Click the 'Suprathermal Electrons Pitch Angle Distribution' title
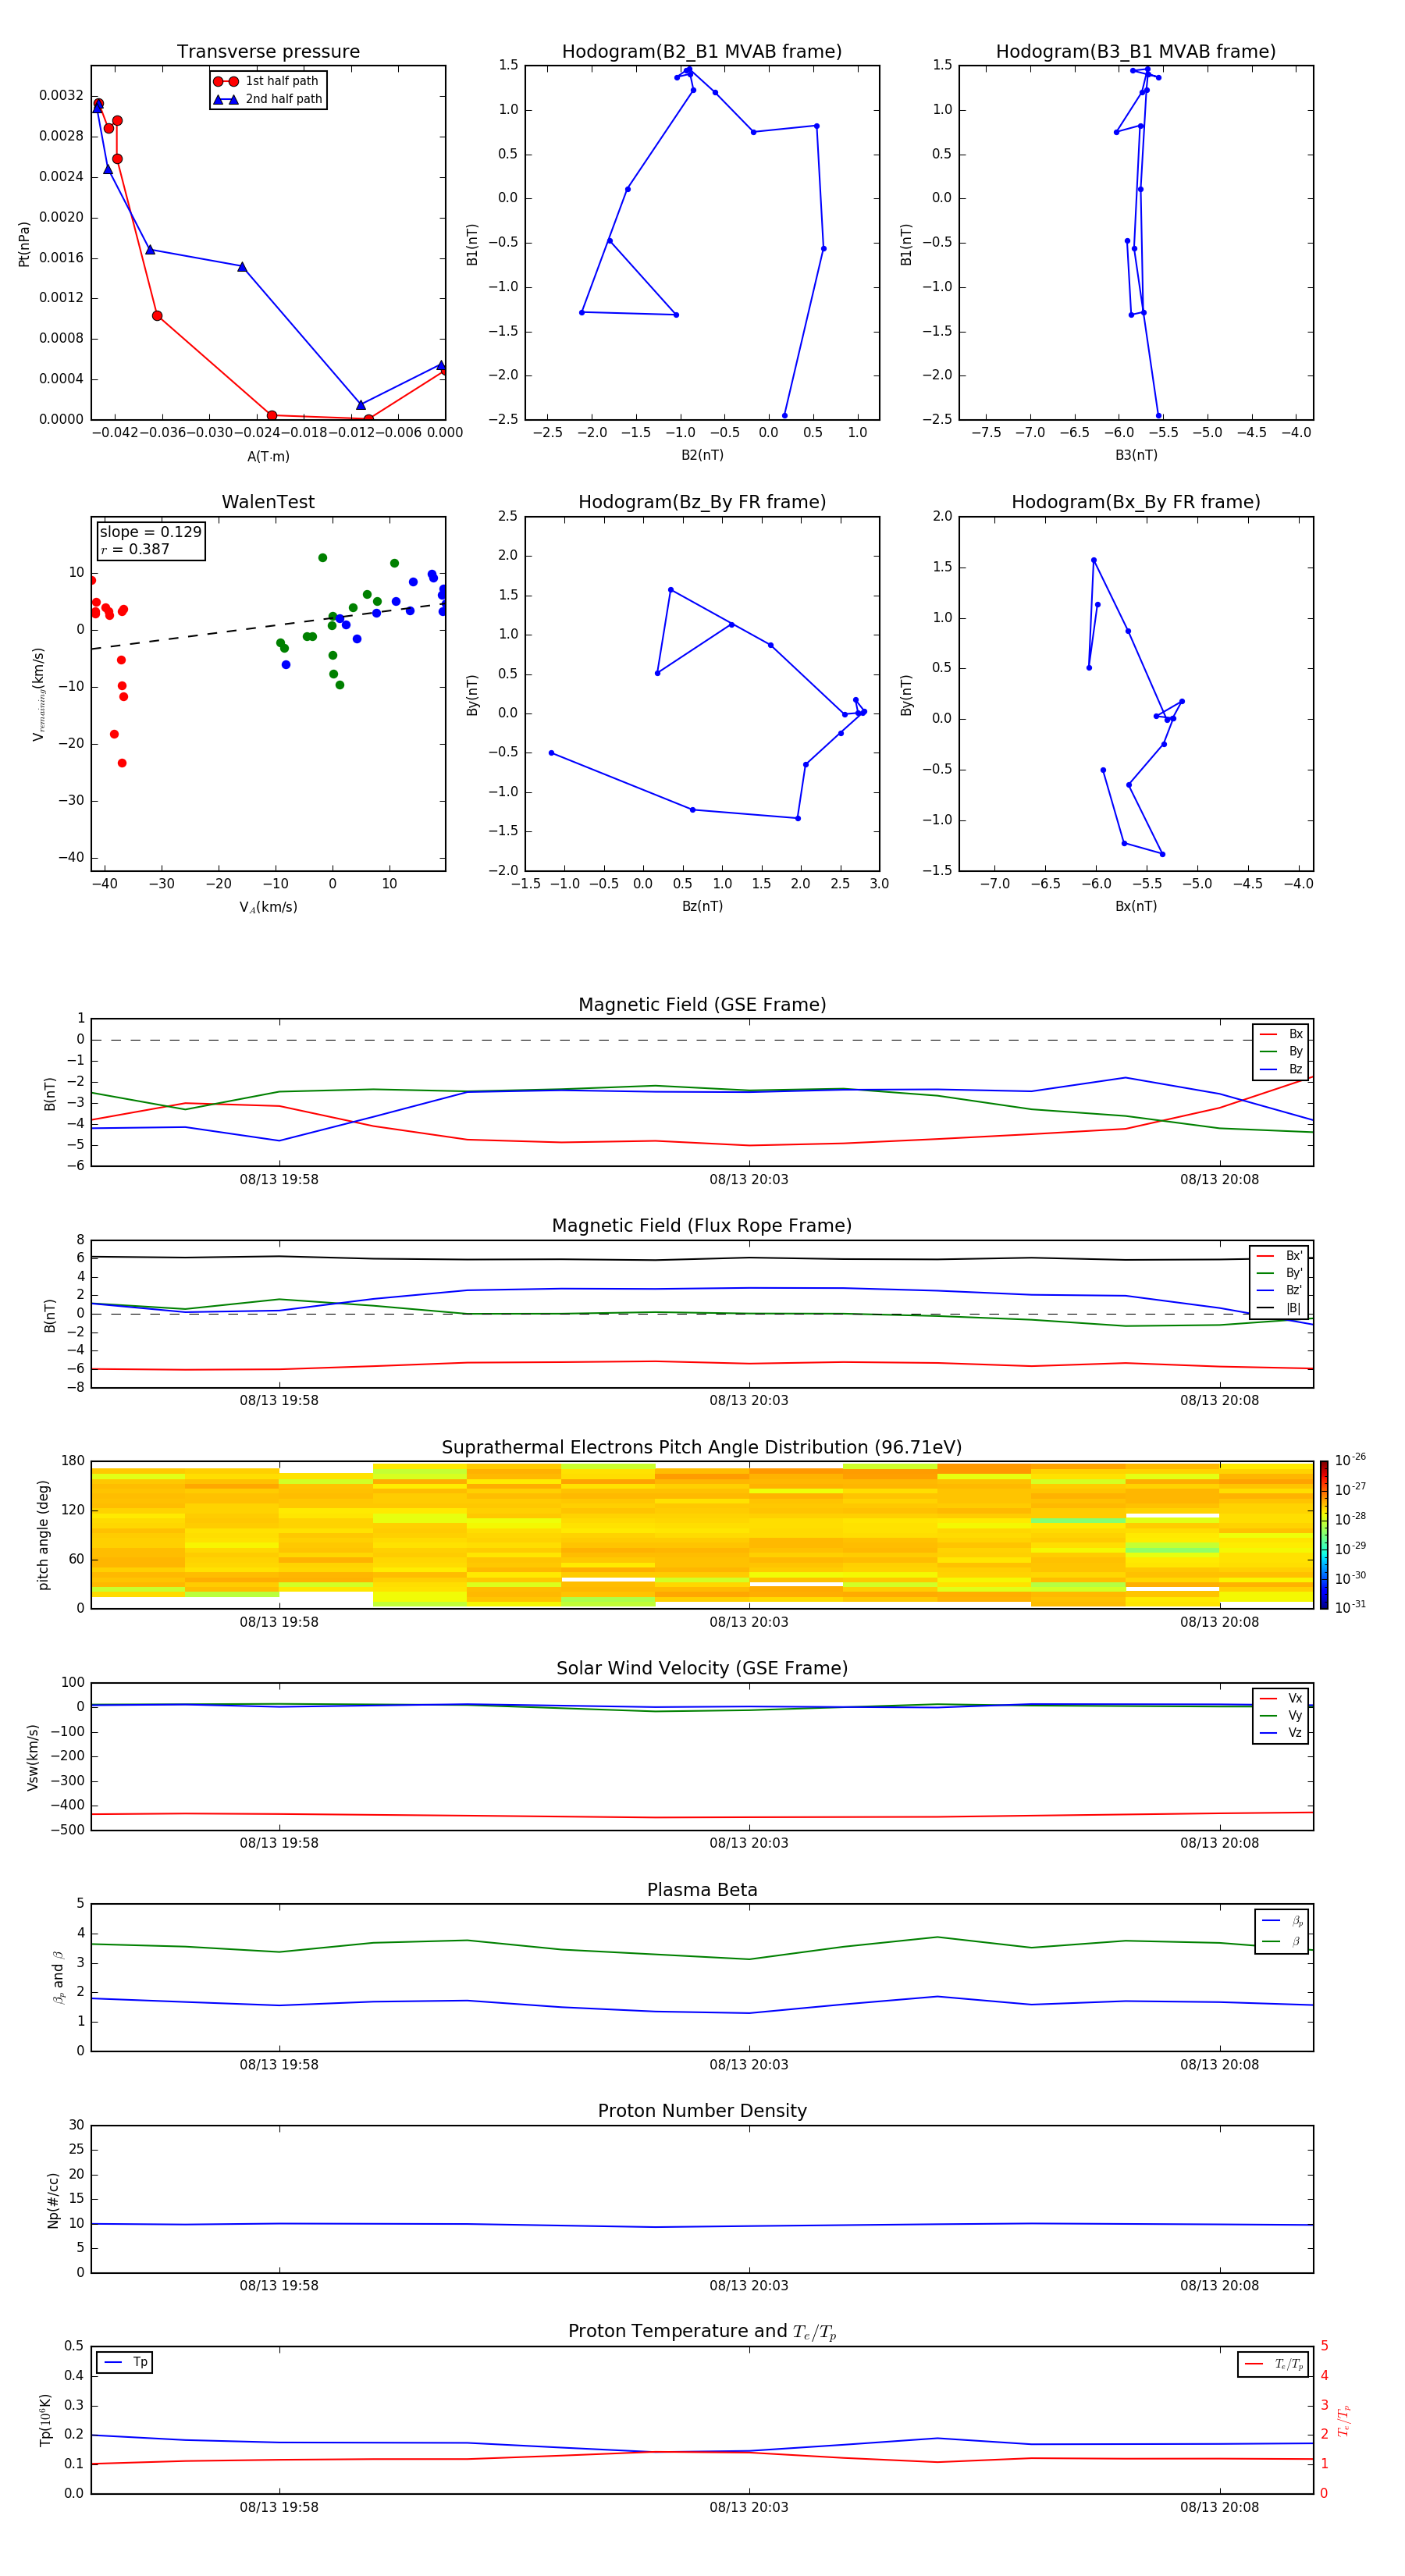This screenshot has height=2576, width=1405. coord(702,1448)
